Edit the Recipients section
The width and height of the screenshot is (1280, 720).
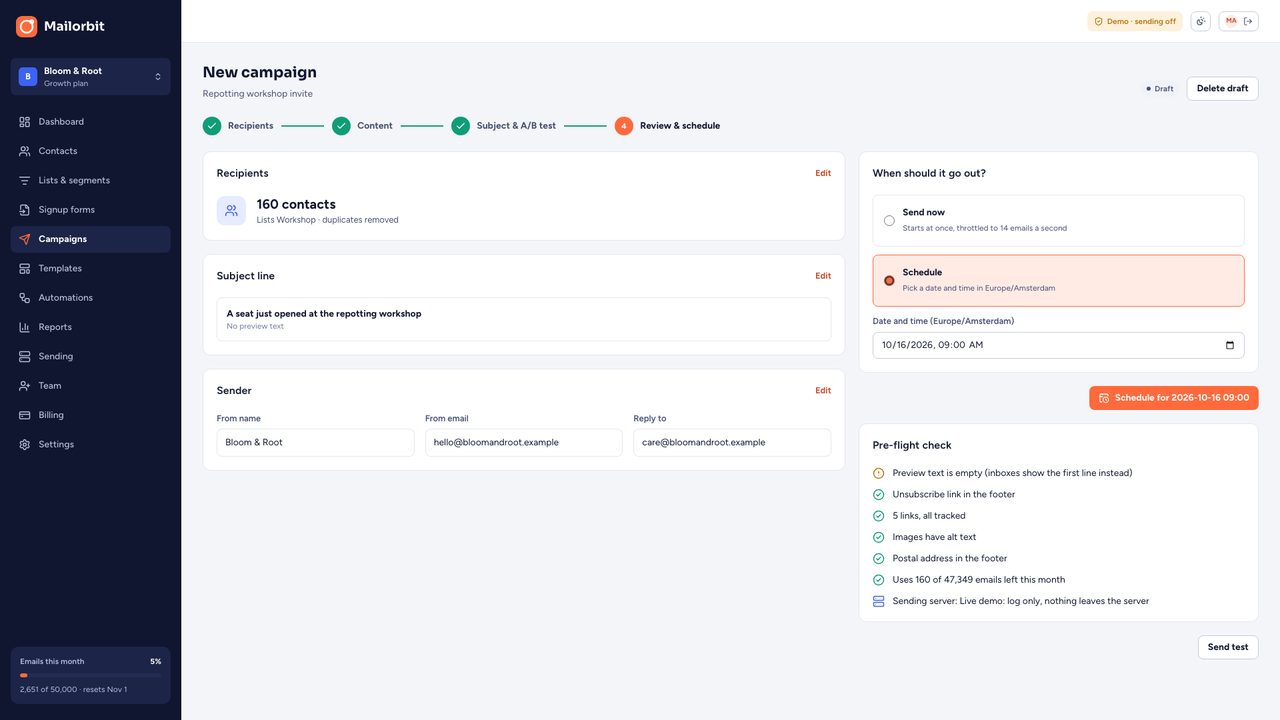coord(823,173)
